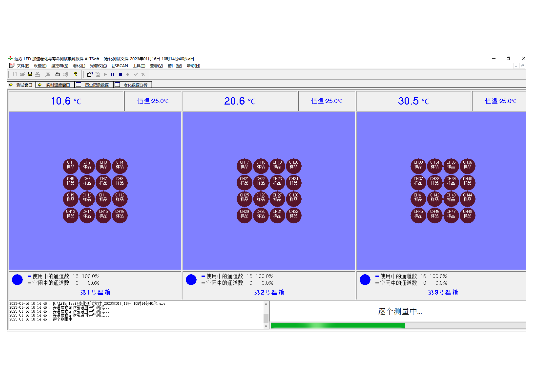Click the blue status circle under the 10.6 °C chamber
This screenshot has height=380, width=540.
tap(17, 279)
